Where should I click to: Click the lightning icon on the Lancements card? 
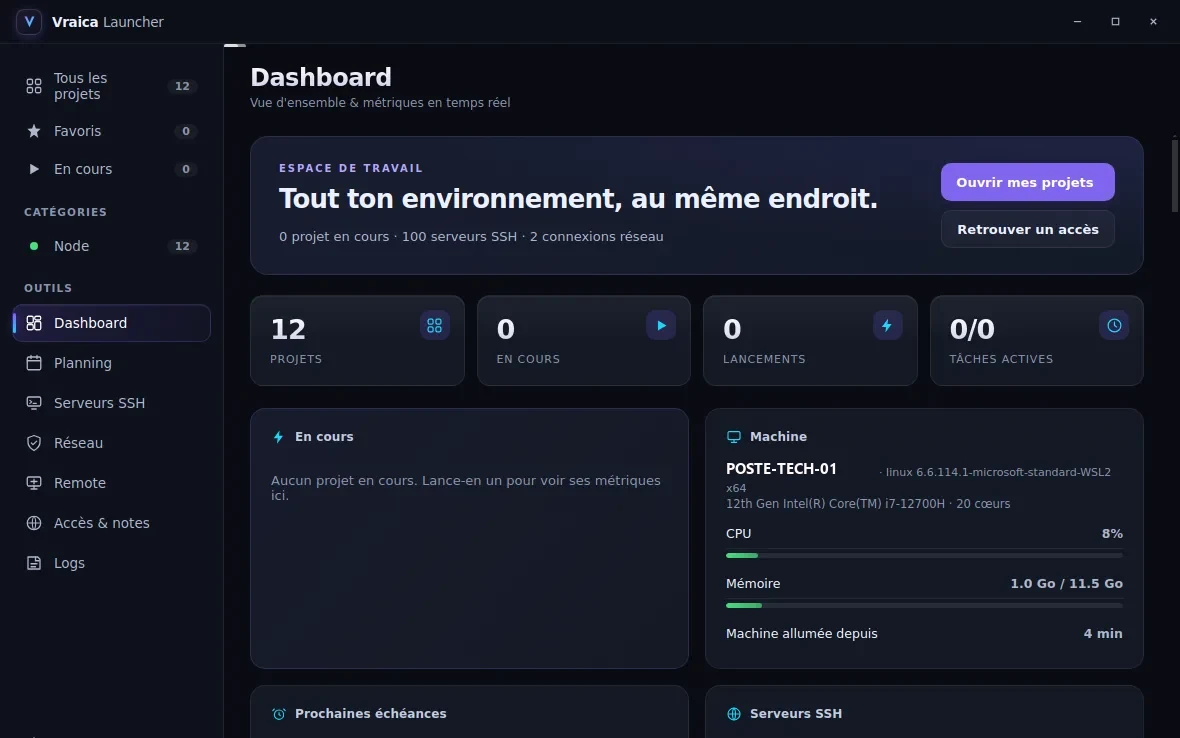[887, 326]
